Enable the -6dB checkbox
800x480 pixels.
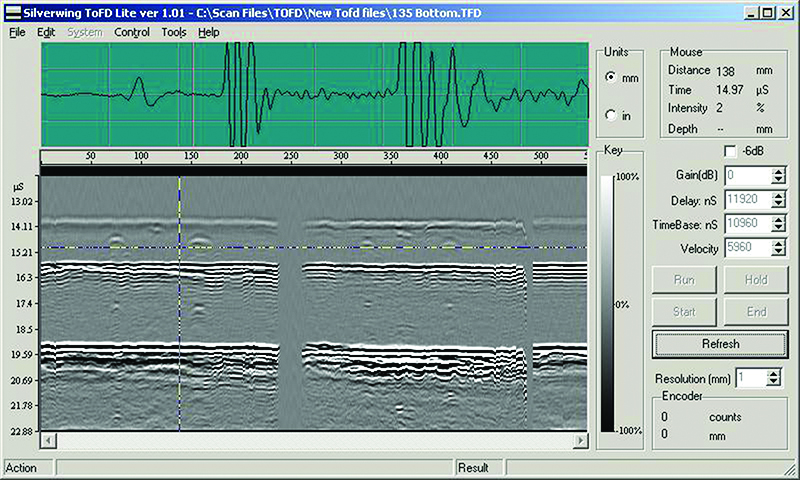coord(729,150)
